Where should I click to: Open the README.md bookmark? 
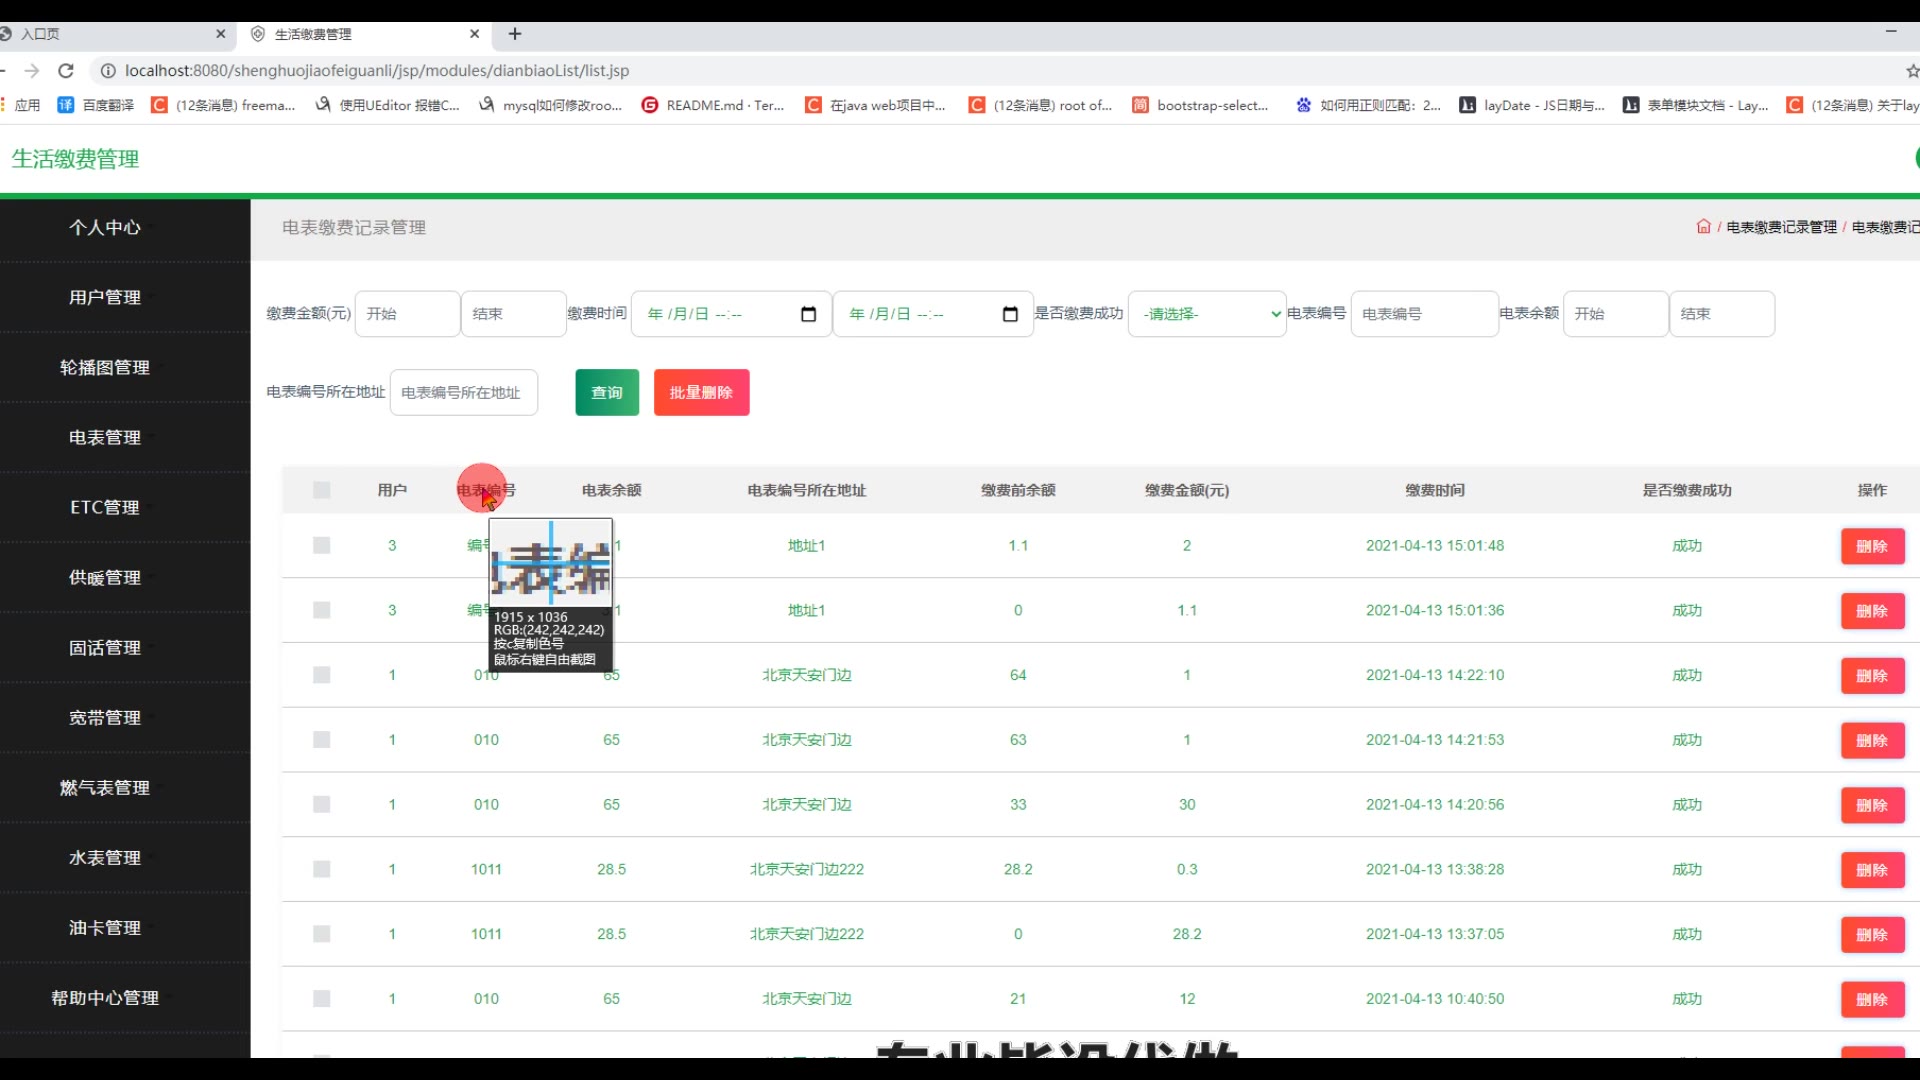click(713, 105)
